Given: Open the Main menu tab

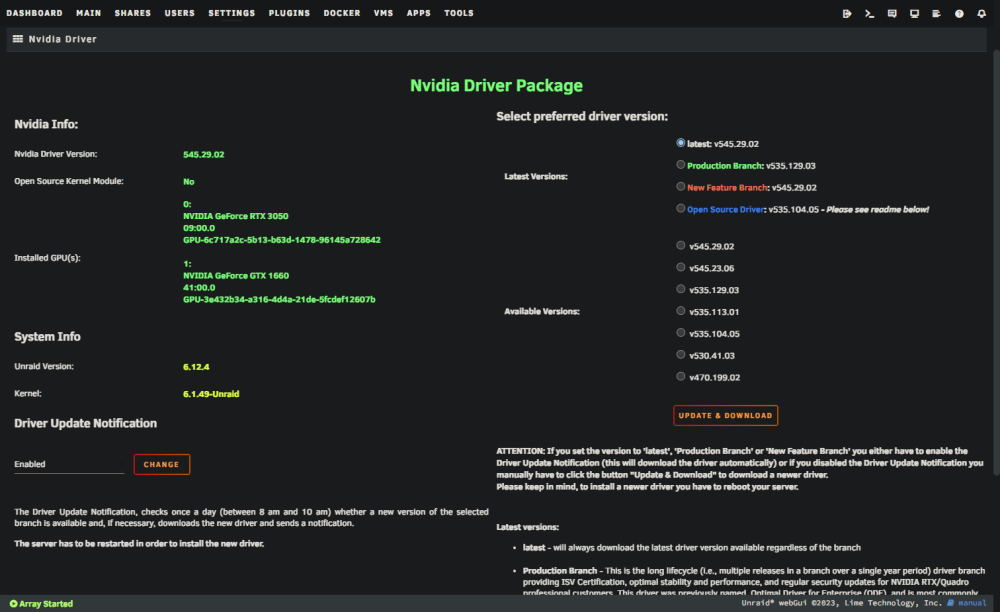Looking at the screenshot, I should click(89, 13).
